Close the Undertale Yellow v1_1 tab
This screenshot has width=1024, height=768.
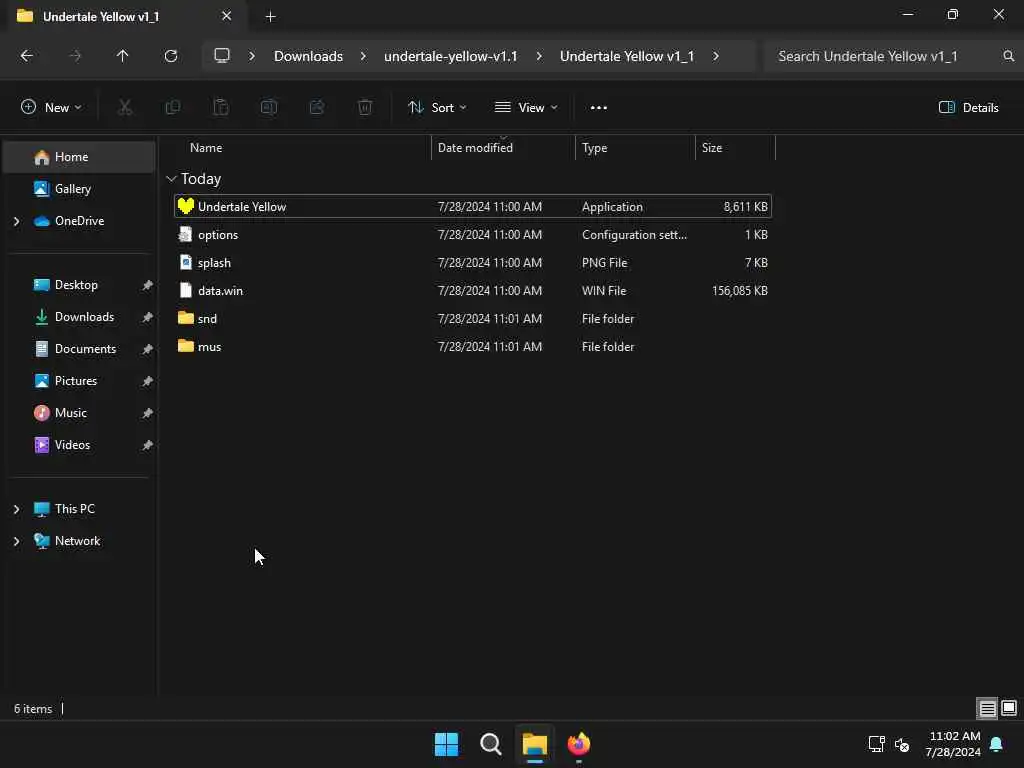point(227,16)
